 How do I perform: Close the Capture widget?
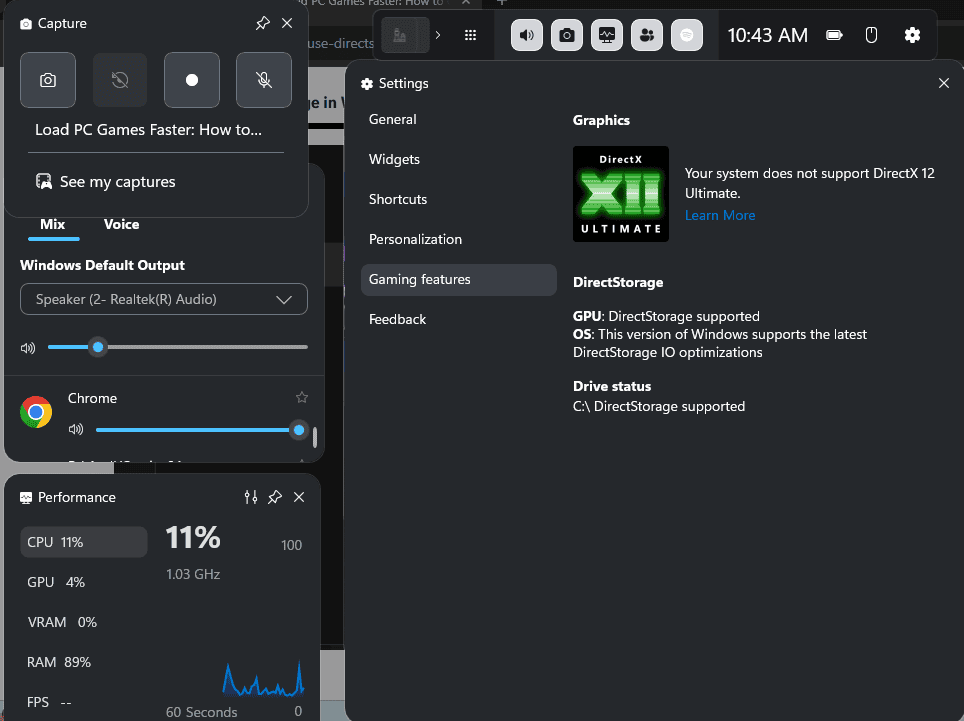pos(287,23)
